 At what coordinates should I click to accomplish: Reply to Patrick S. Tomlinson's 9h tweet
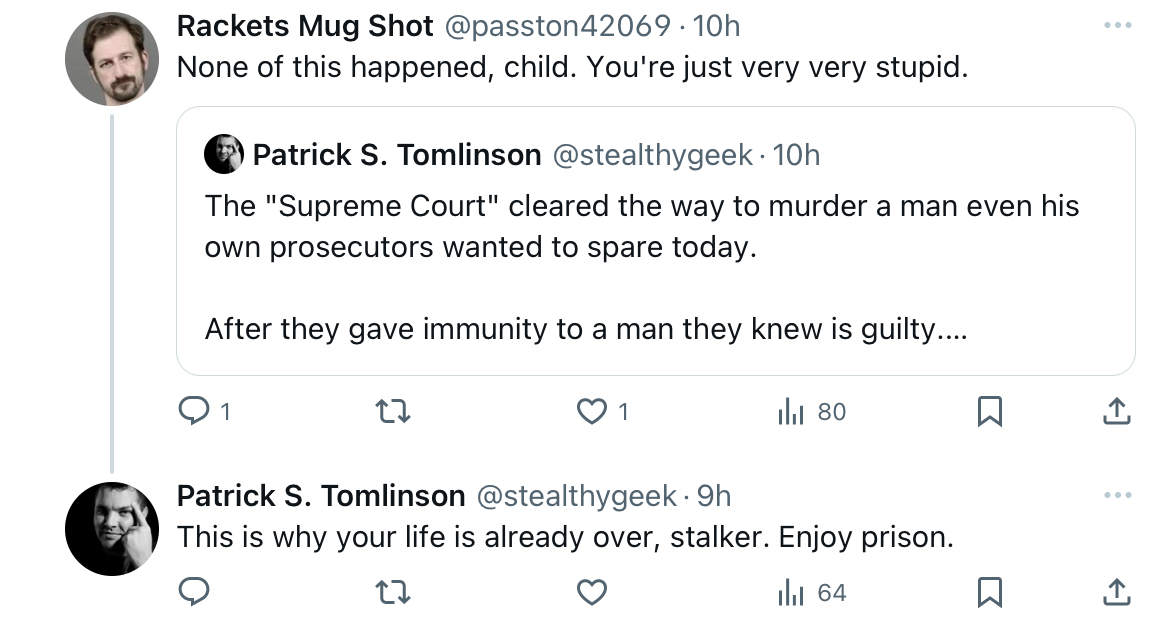pos(194,592)
